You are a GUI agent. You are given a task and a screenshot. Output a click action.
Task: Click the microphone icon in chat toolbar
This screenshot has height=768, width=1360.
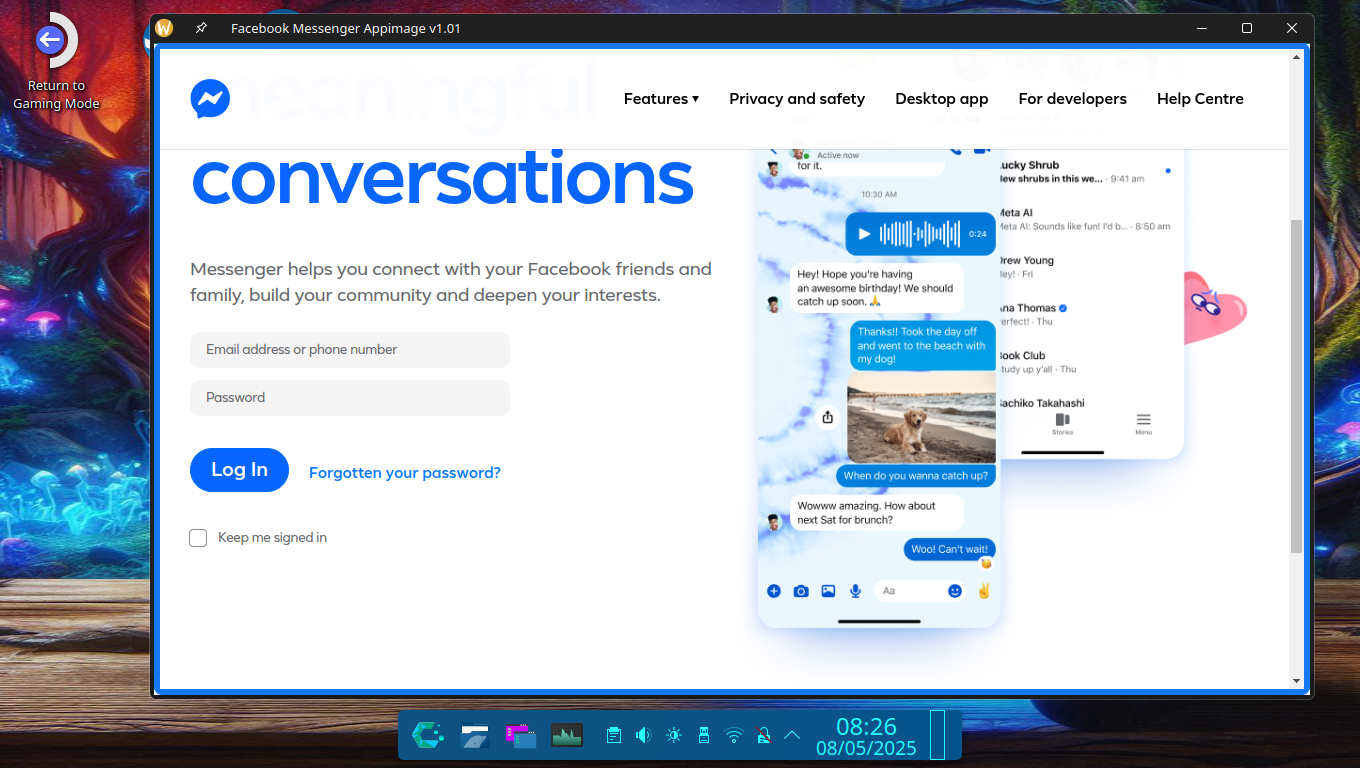point(856,591)
